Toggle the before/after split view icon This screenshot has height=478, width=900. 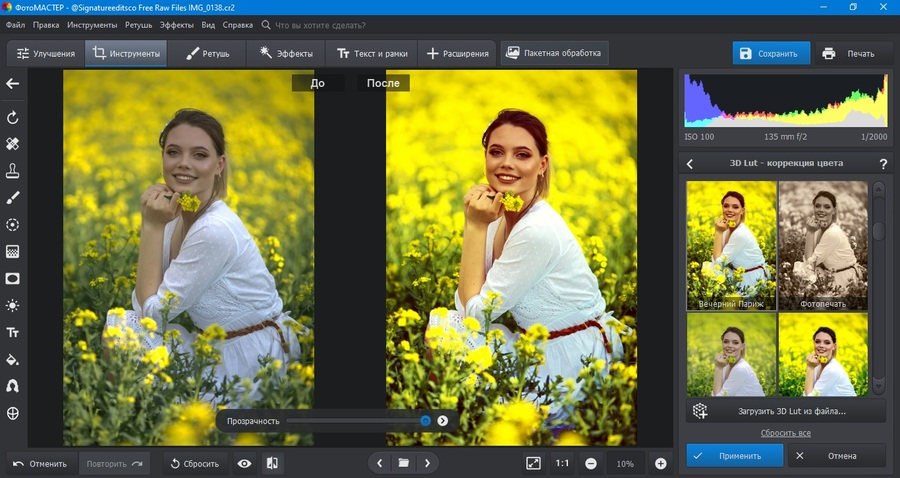pos(272,463)
